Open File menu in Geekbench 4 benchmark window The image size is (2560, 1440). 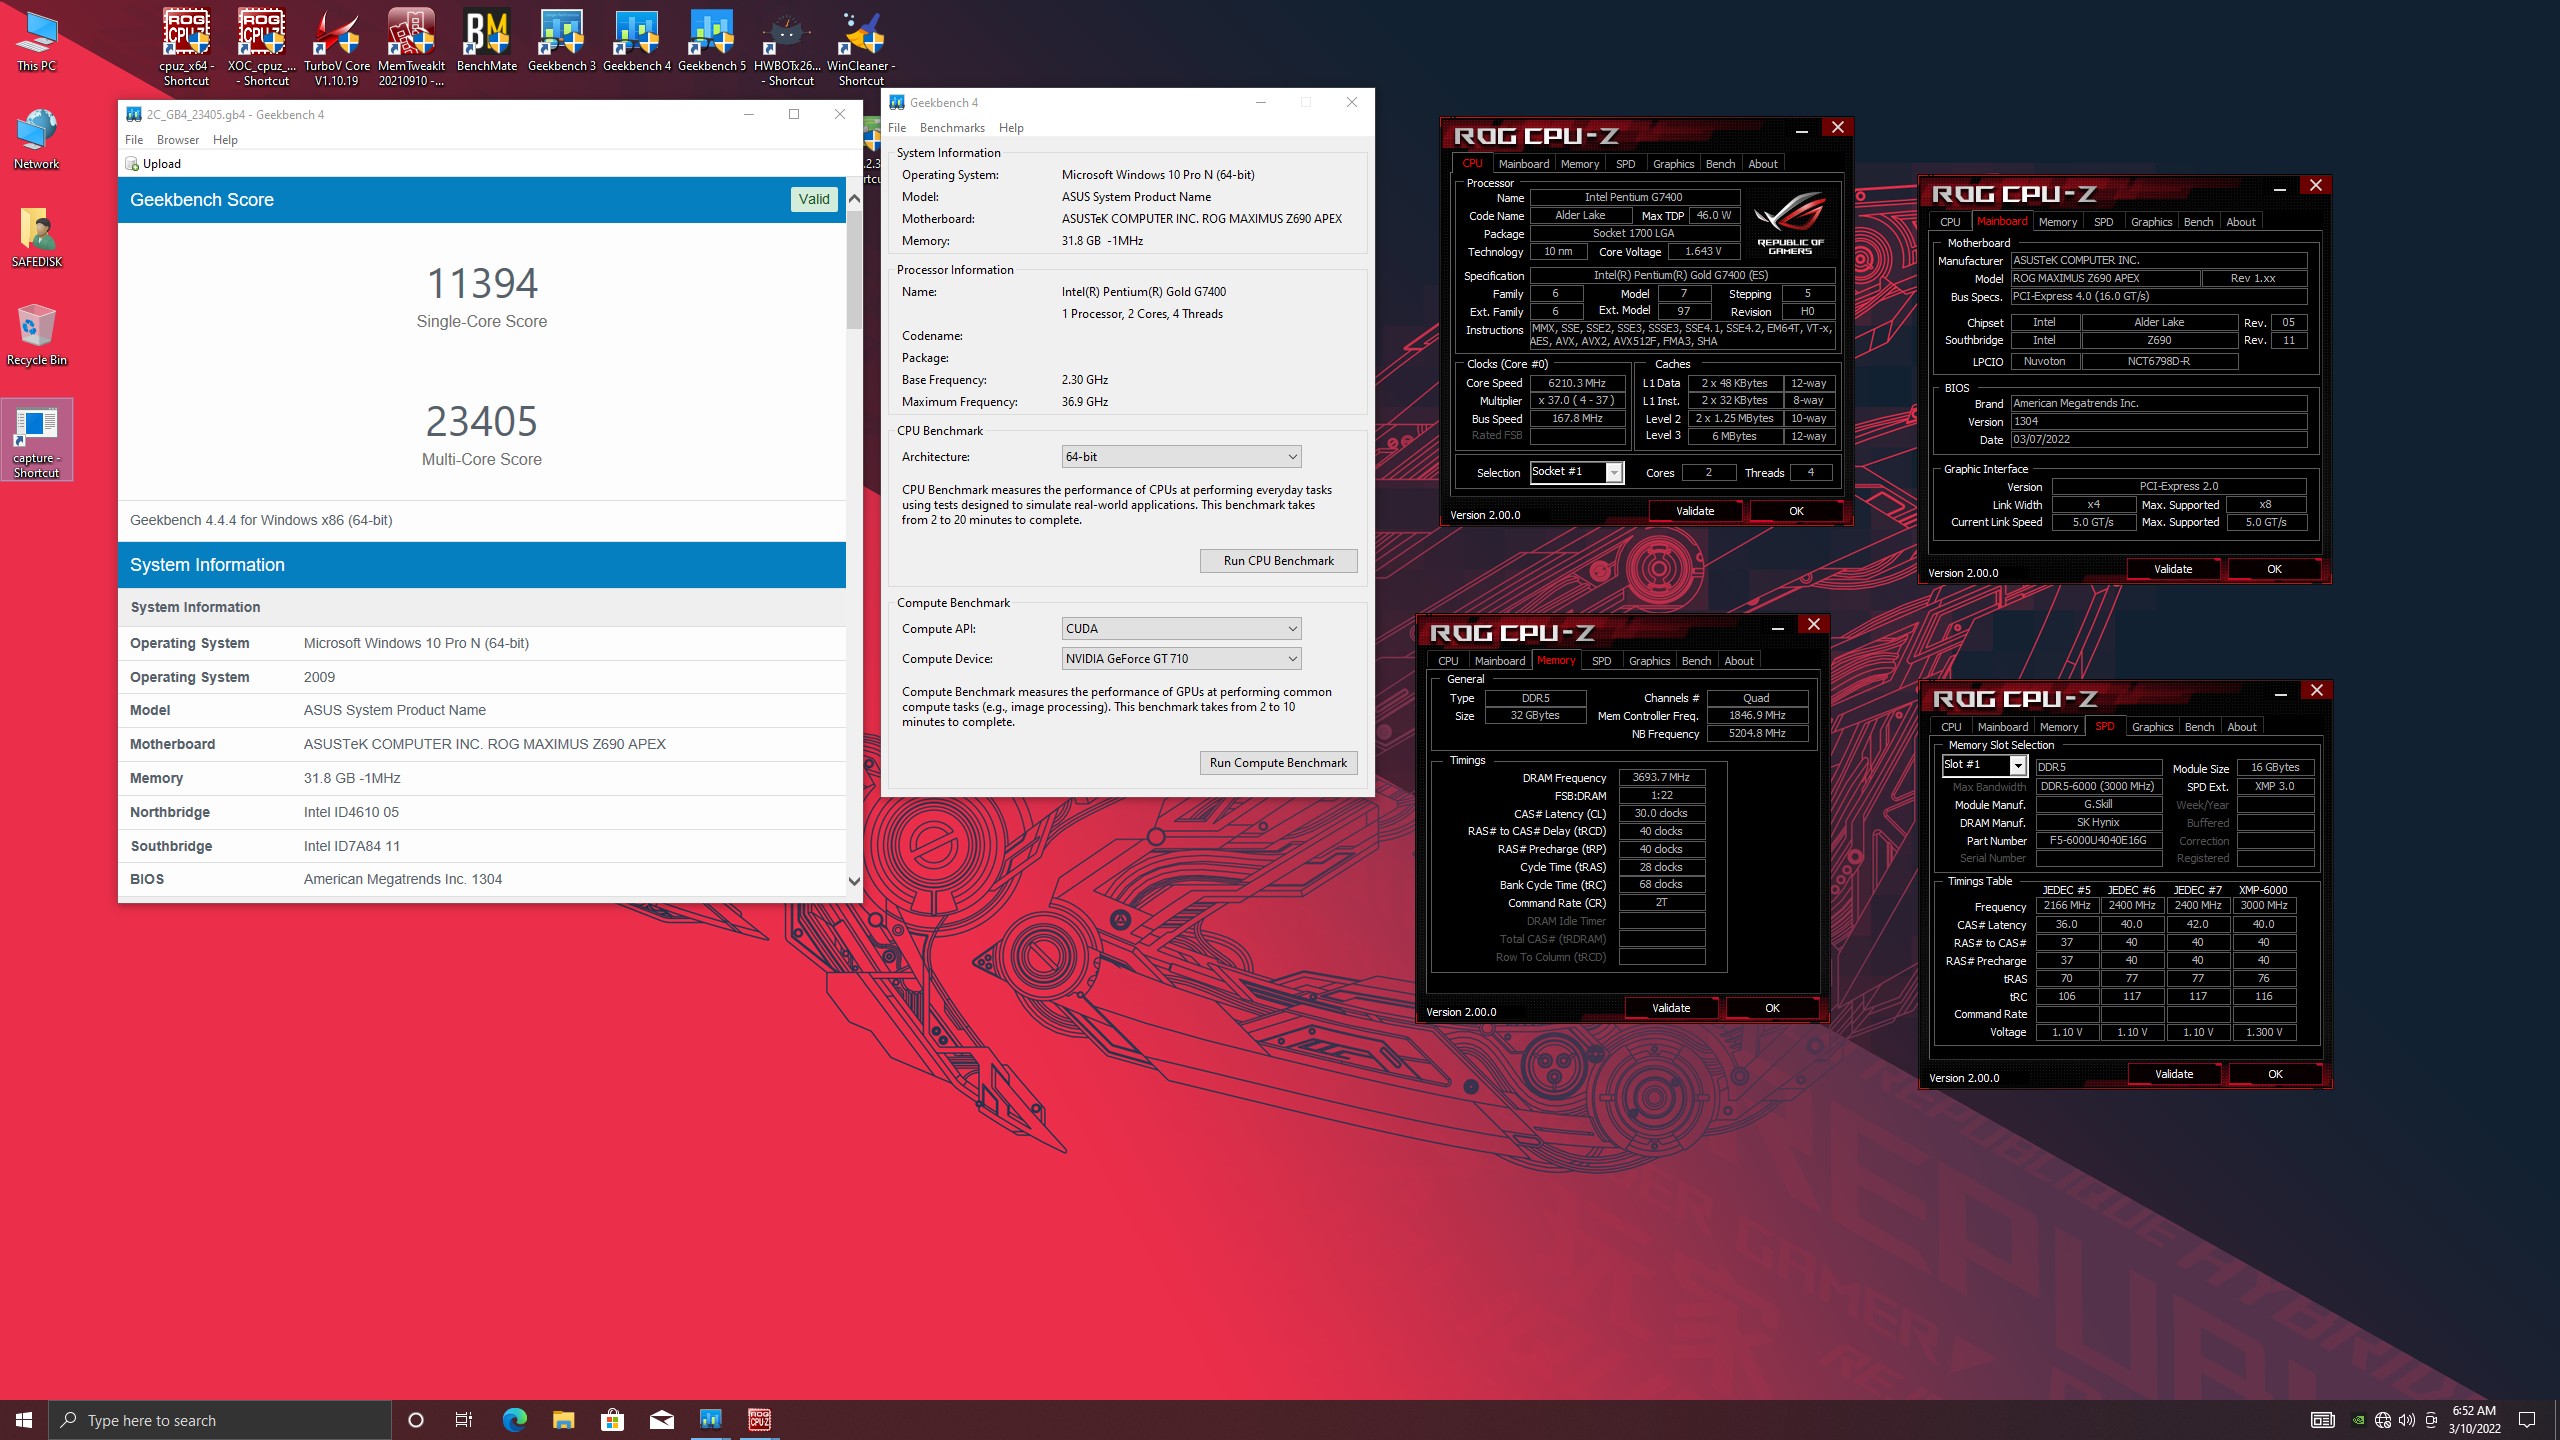897,128
